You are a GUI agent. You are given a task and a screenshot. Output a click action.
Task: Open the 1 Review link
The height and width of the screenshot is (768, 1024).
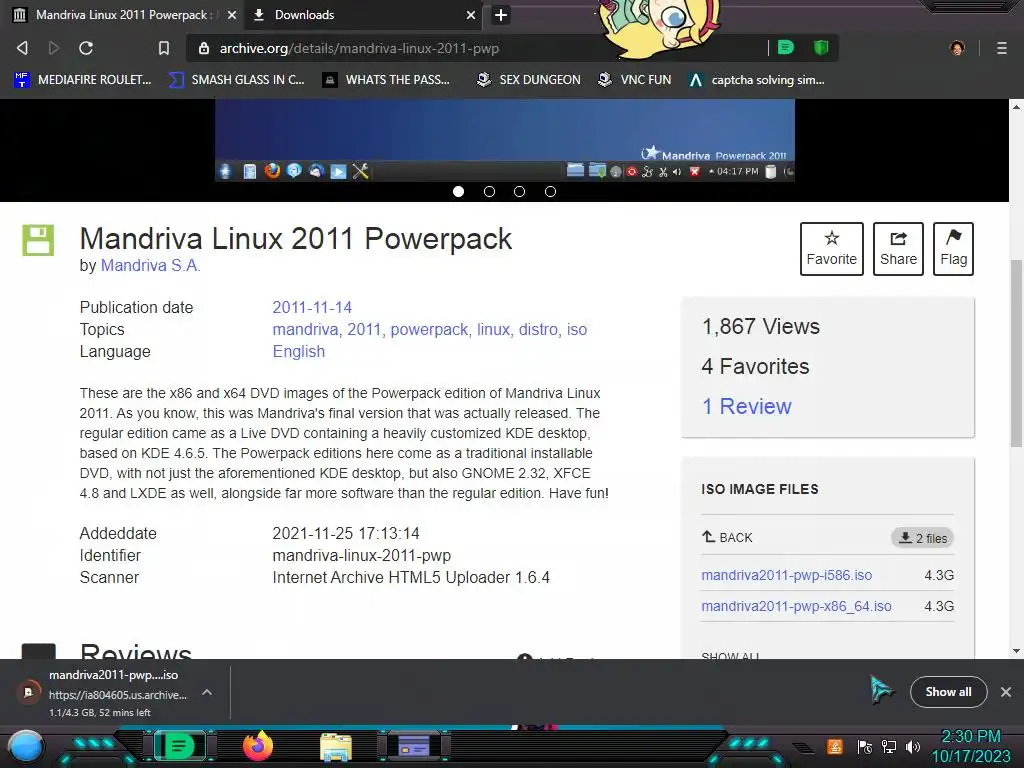pos(746,406)
